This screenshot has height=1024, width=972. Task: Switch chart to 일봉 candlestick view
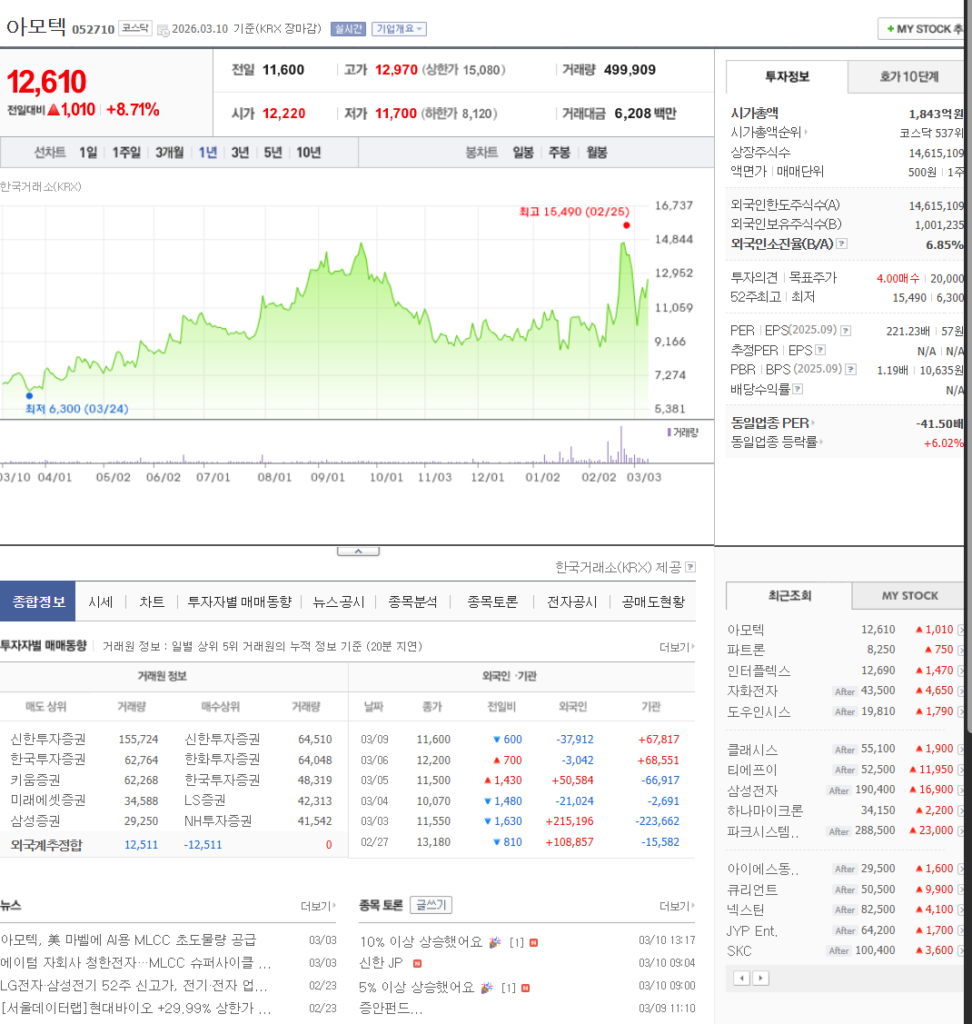click(x=523, y=152)
